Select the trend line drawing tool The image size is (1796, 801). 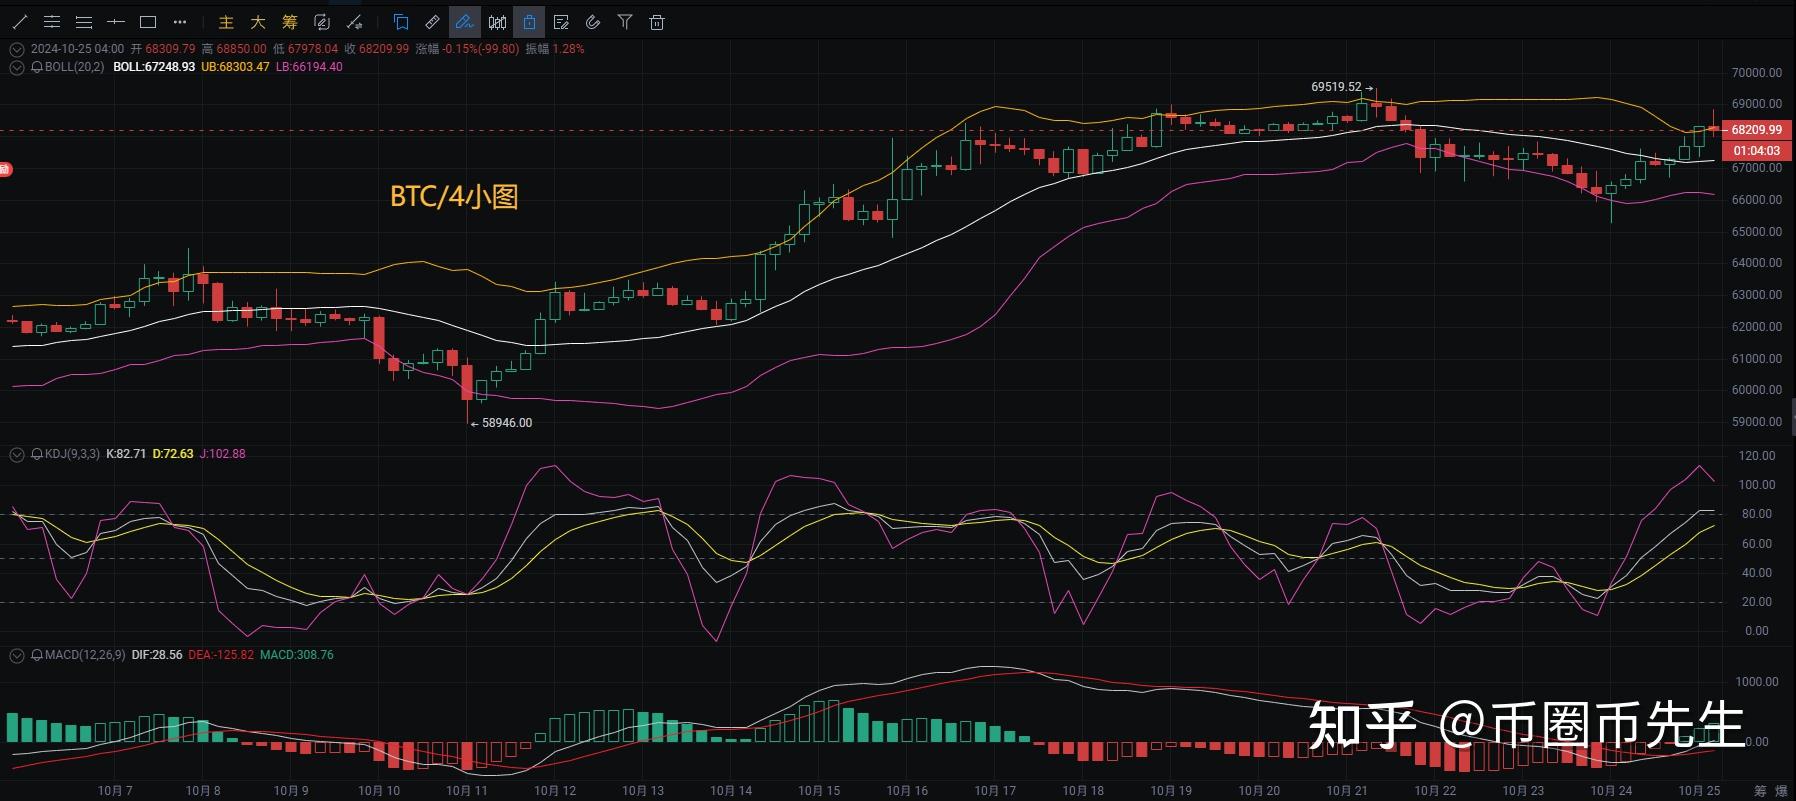tap(20, 22)
